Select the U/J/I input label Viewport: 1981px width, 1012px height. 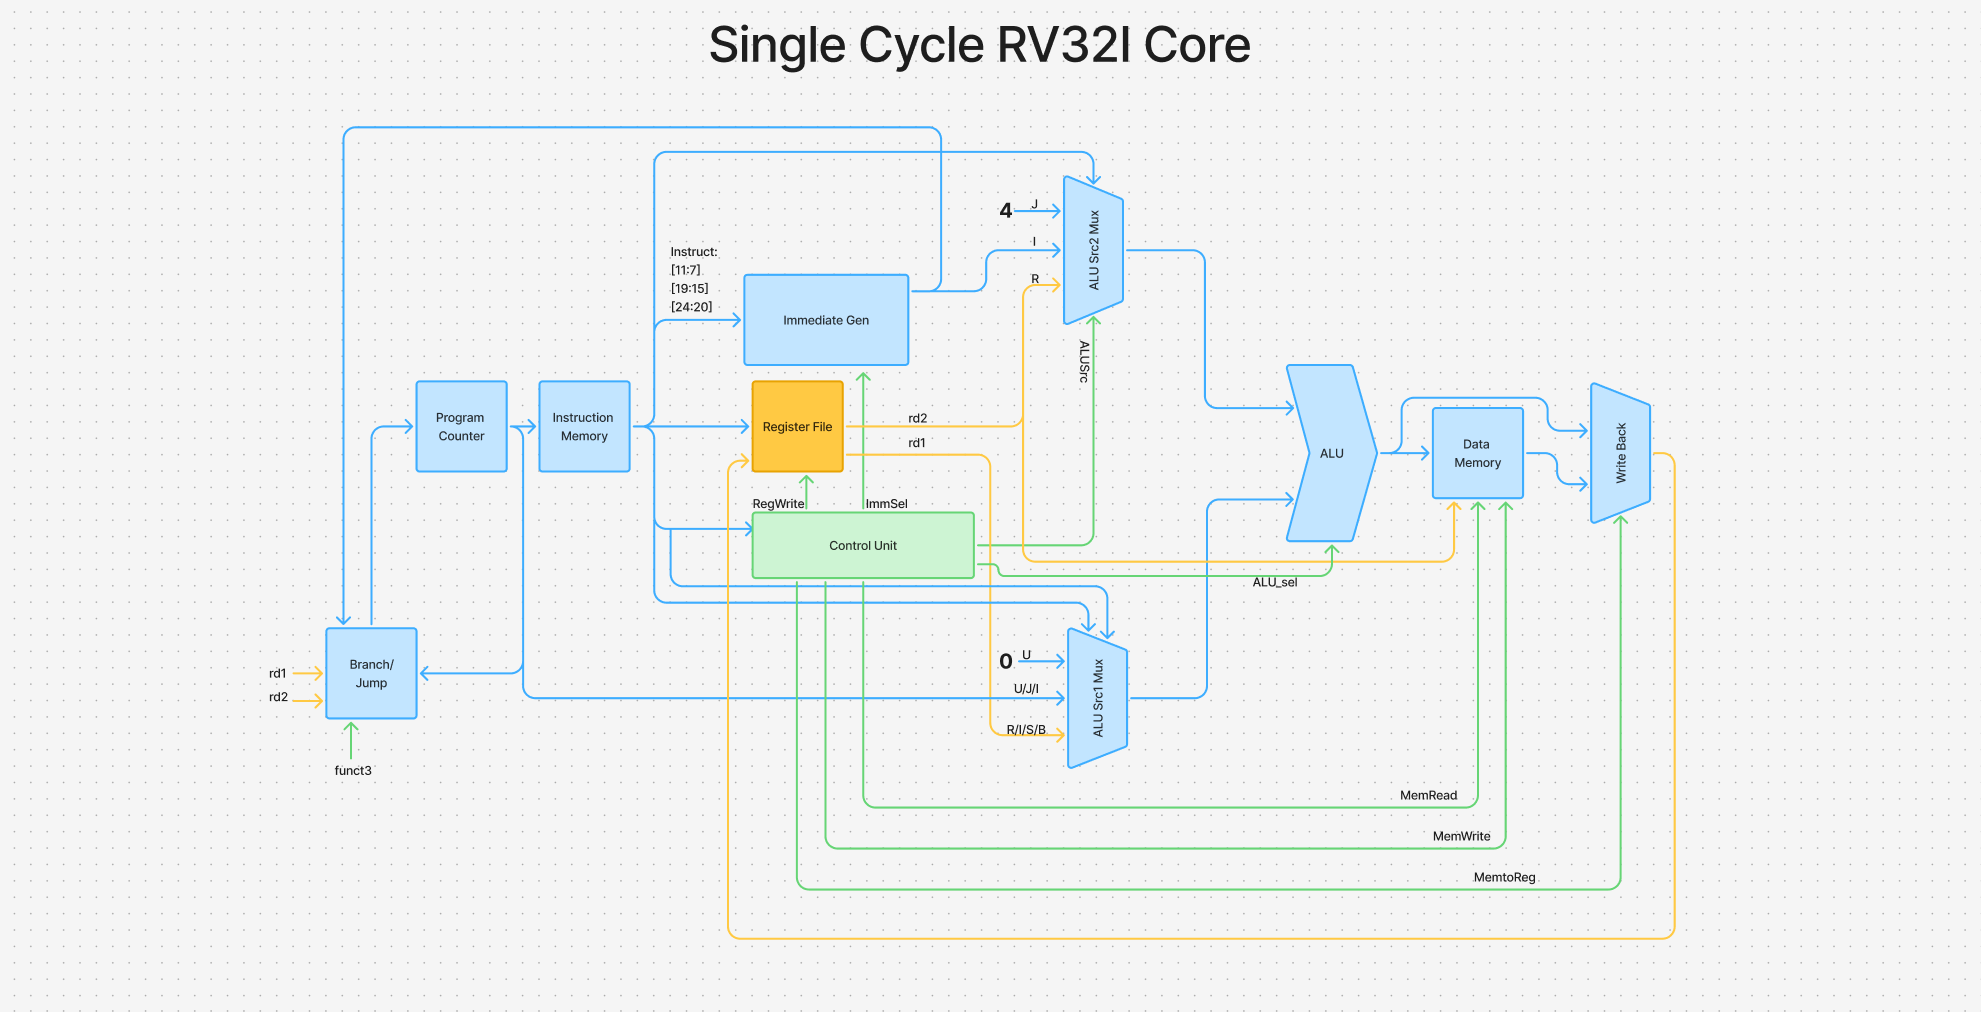(1026, 688)
